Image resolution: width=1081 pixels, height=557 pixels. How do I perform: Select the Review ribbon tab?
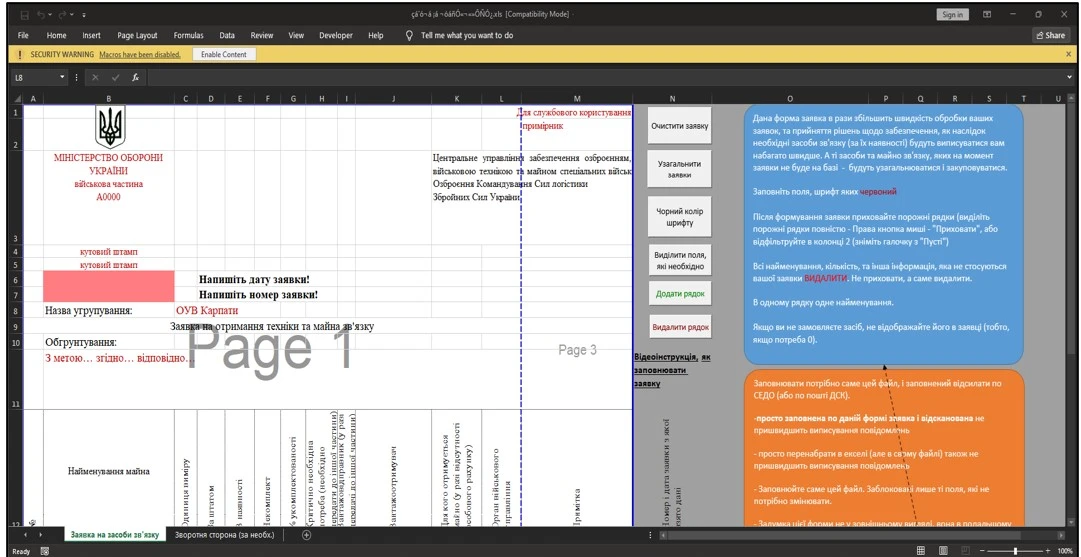(x=262, y=35)
